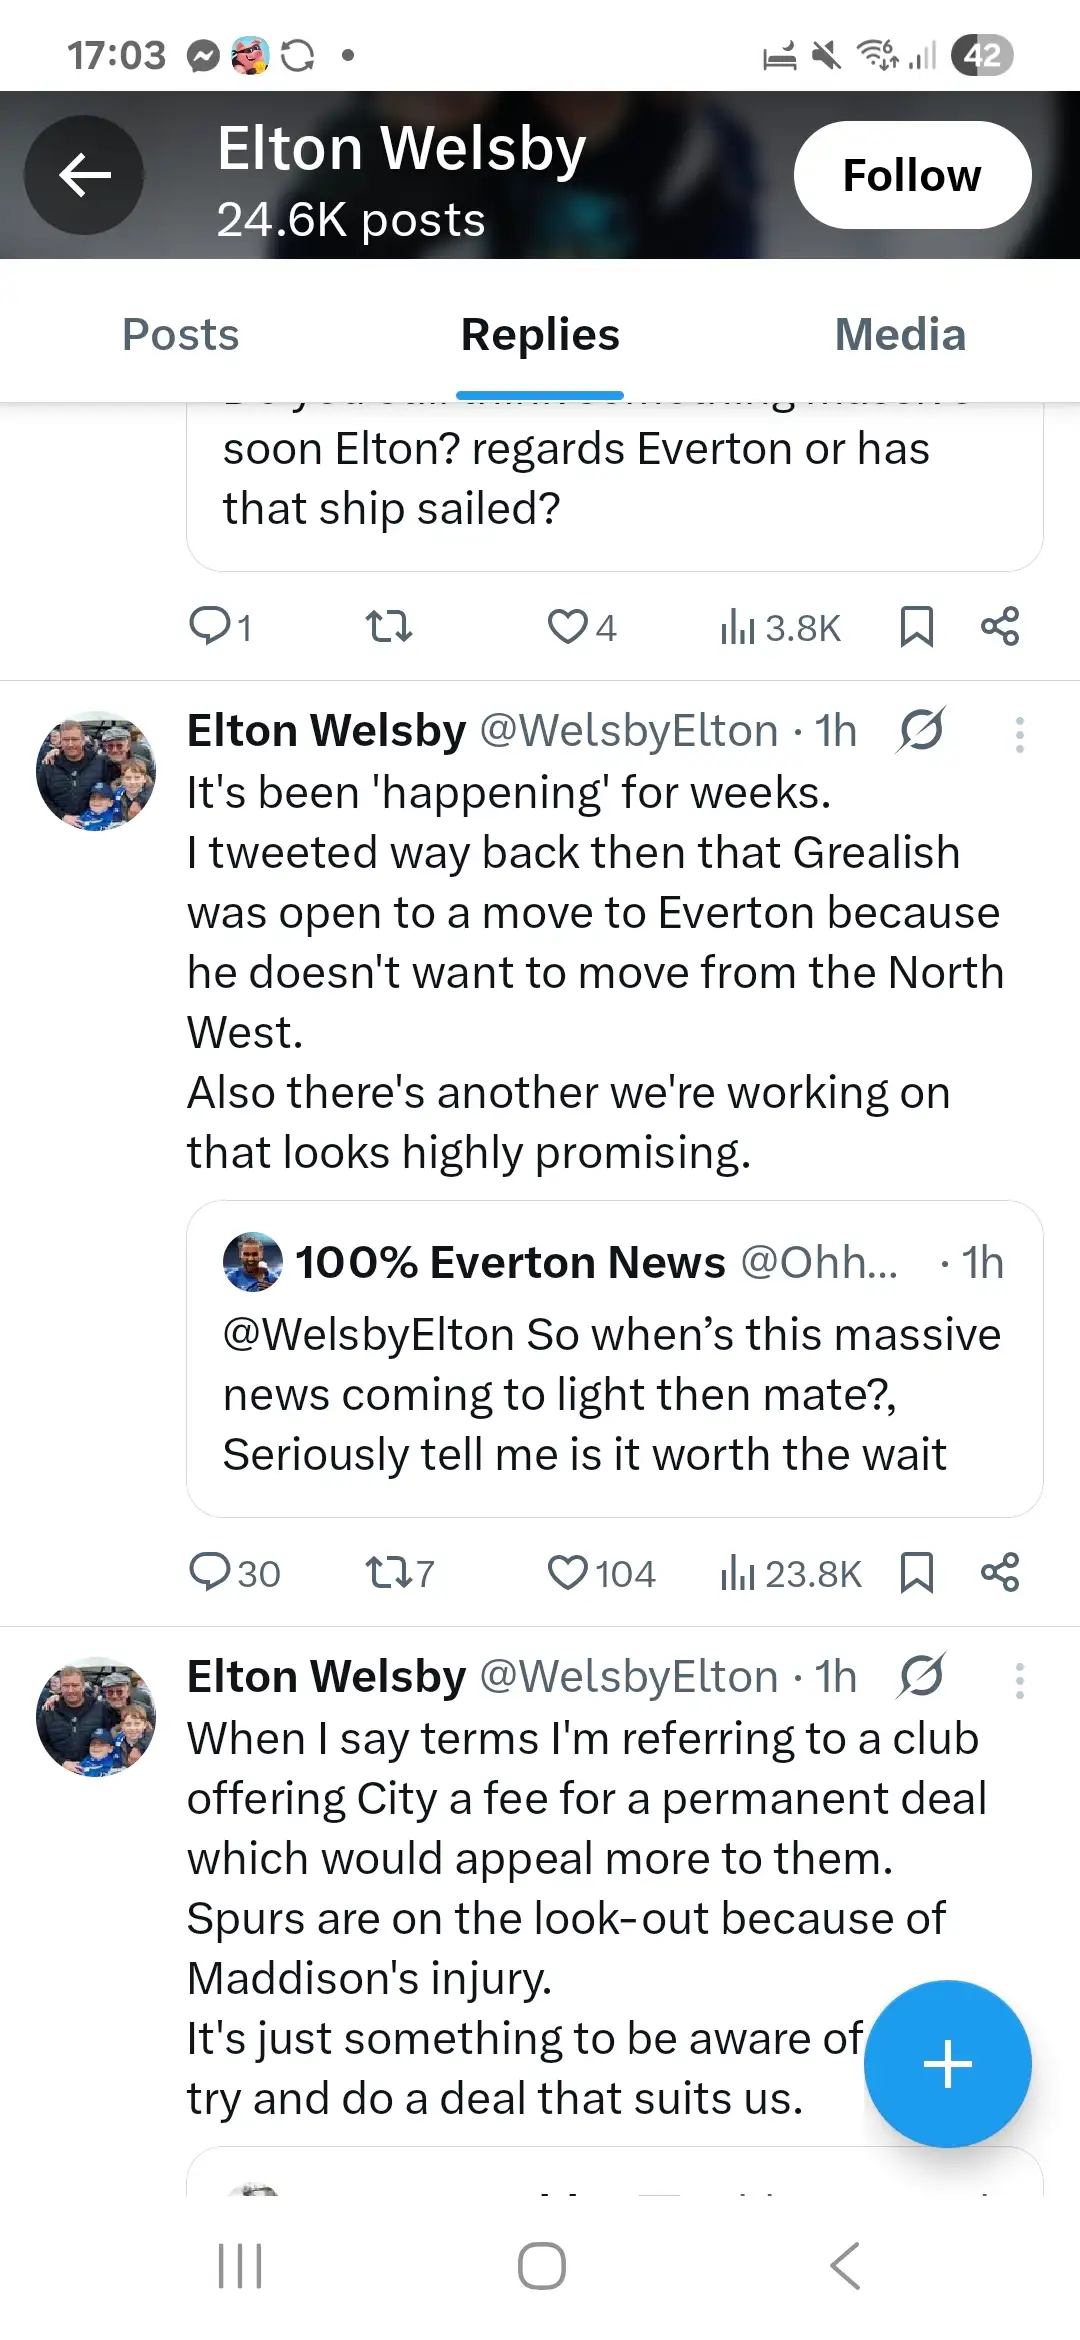Select the Replies tab
This screenshot has height=2340, width=1080.
pyautogui.click(x=540, y=335)
